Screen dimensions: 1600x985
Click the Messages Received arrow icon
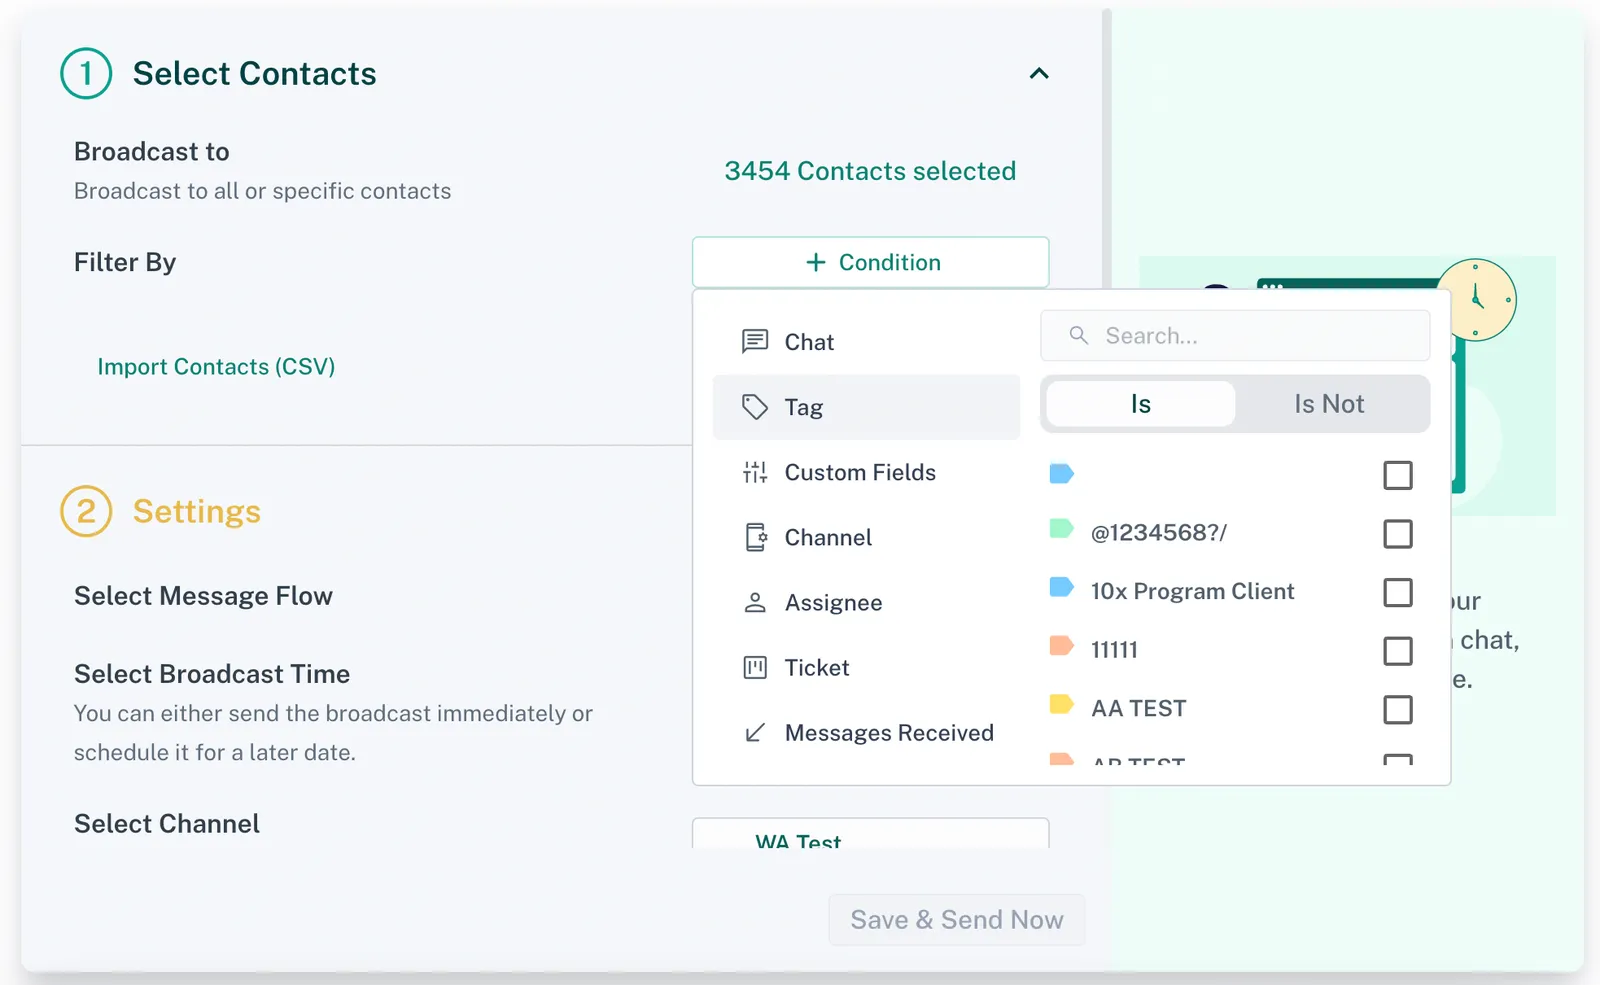pos(755,733)
